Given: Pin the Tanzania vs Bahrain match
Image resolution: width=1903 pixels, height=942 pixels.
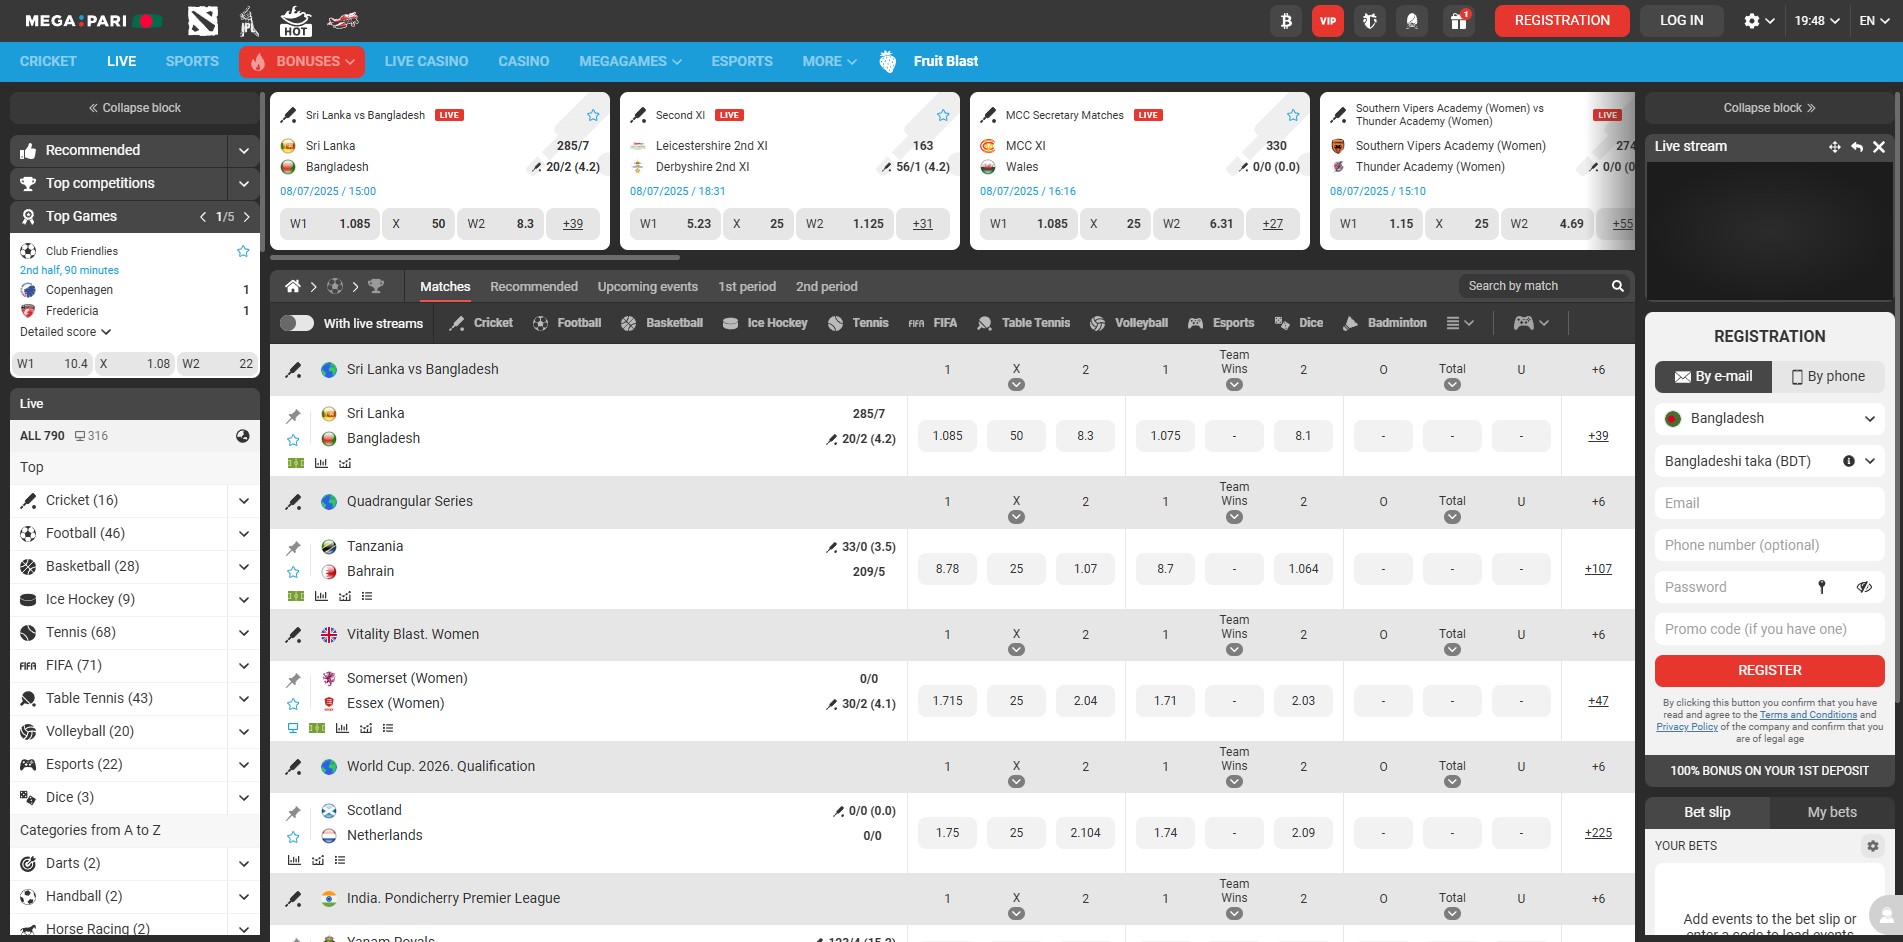Looking at the screenshot, I should 293,546.
